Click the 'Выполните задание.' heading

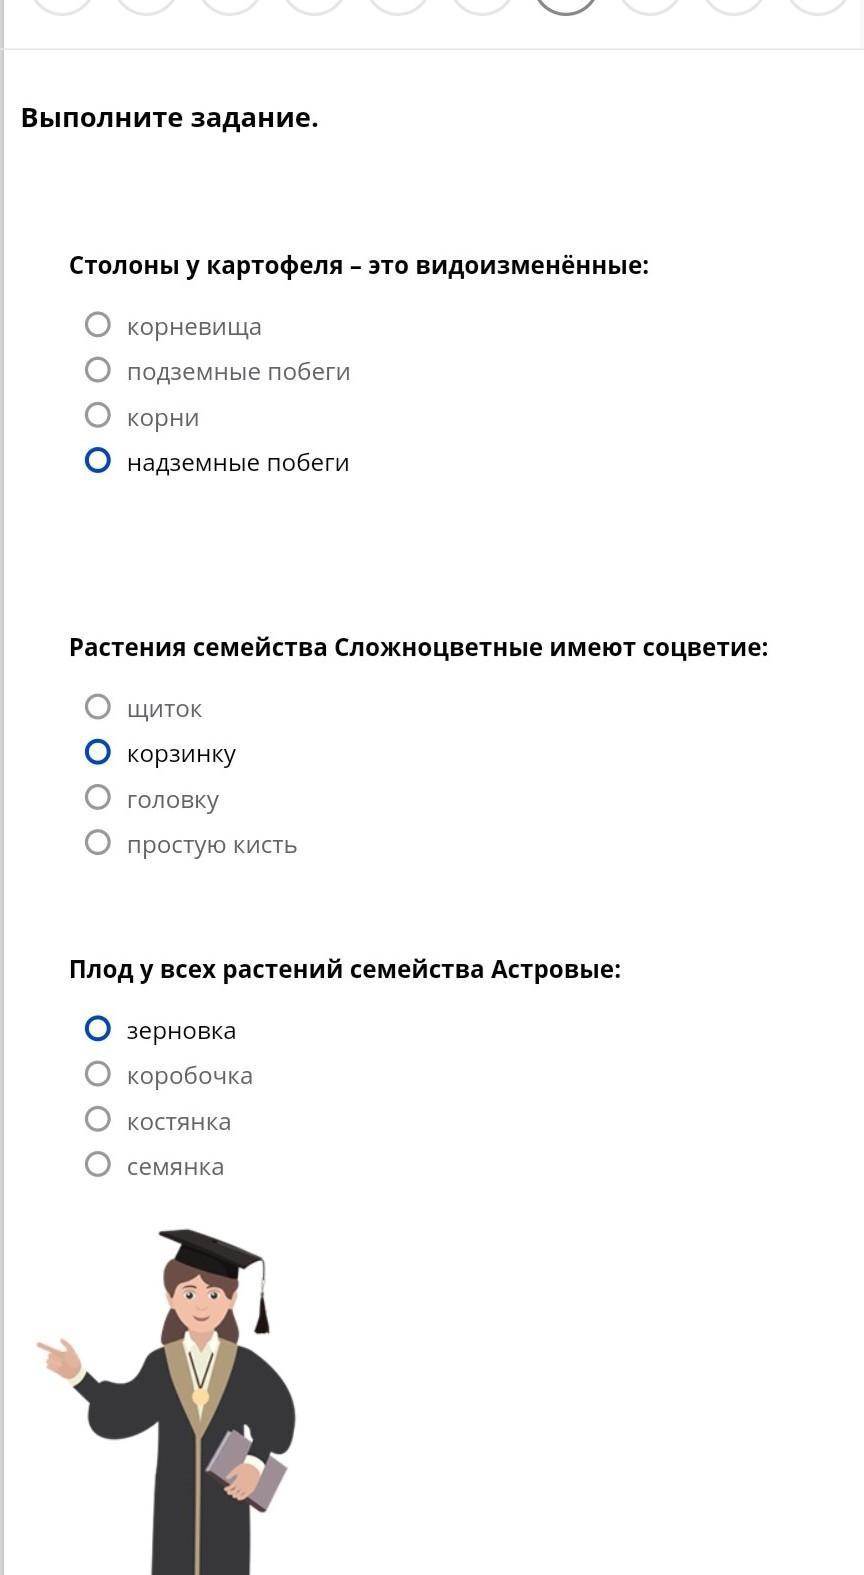tap(170, 118)
